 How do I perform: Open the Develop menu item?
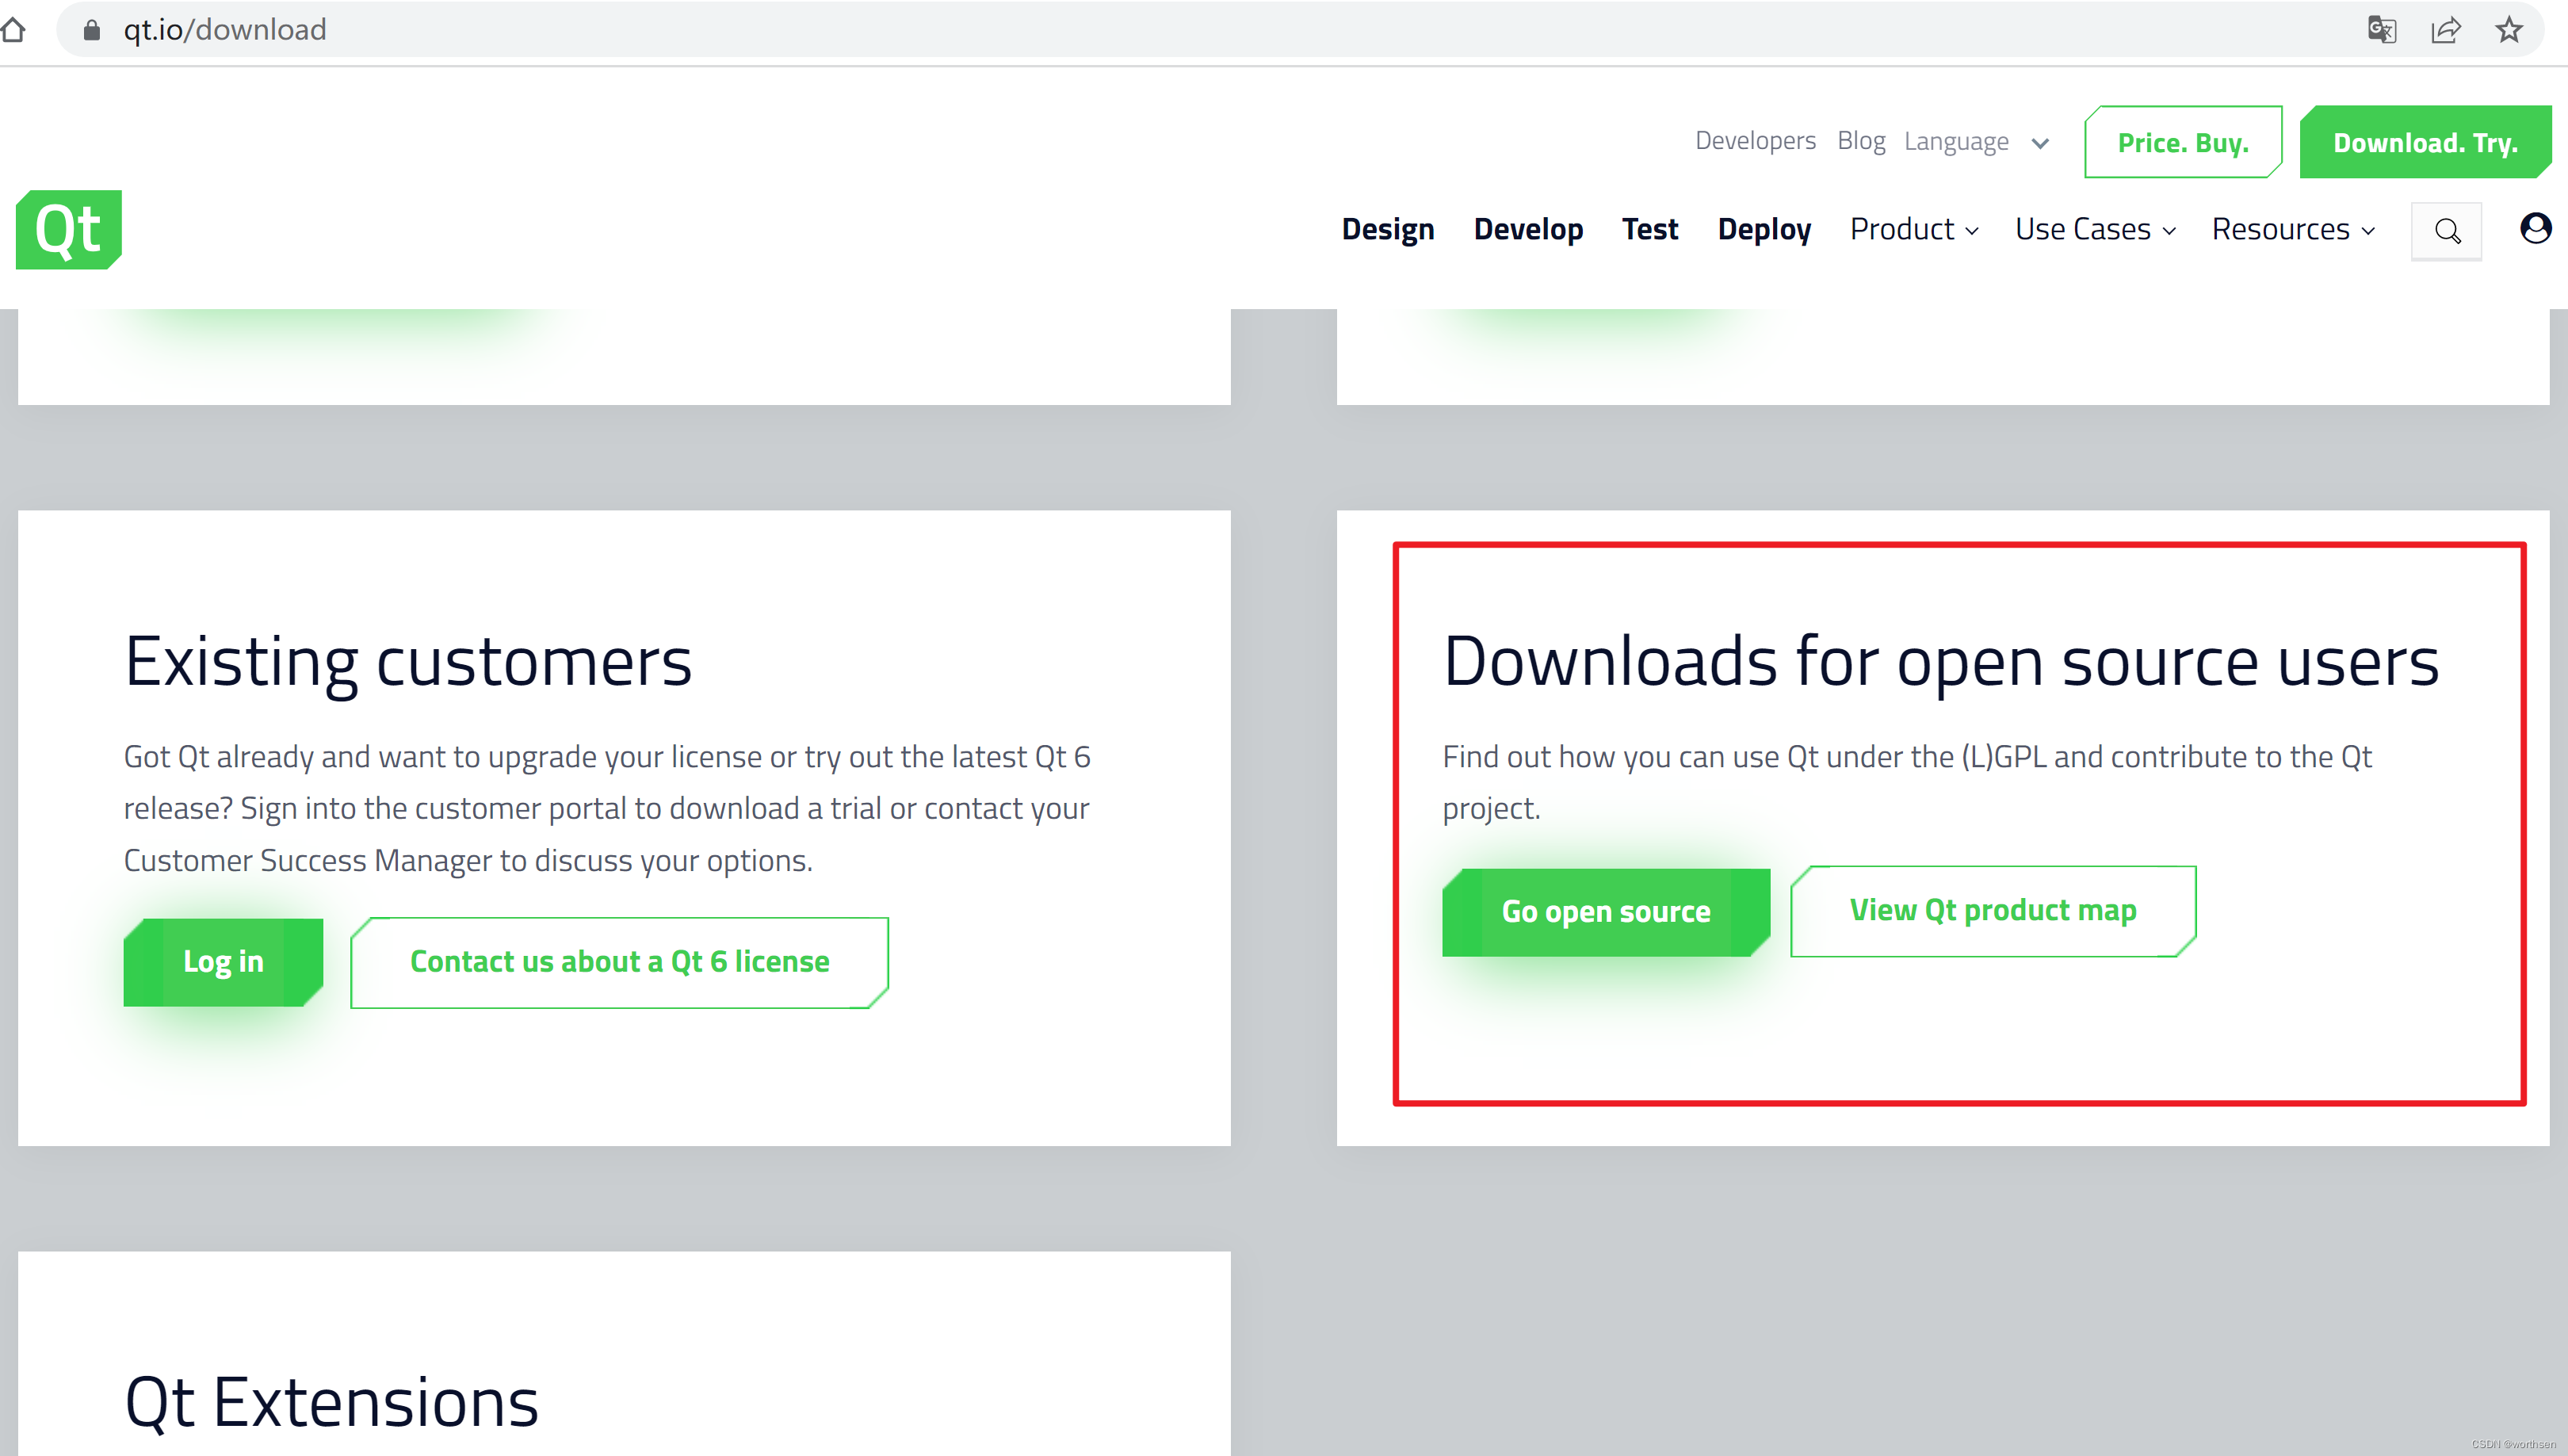click(x=1528, y=229)
